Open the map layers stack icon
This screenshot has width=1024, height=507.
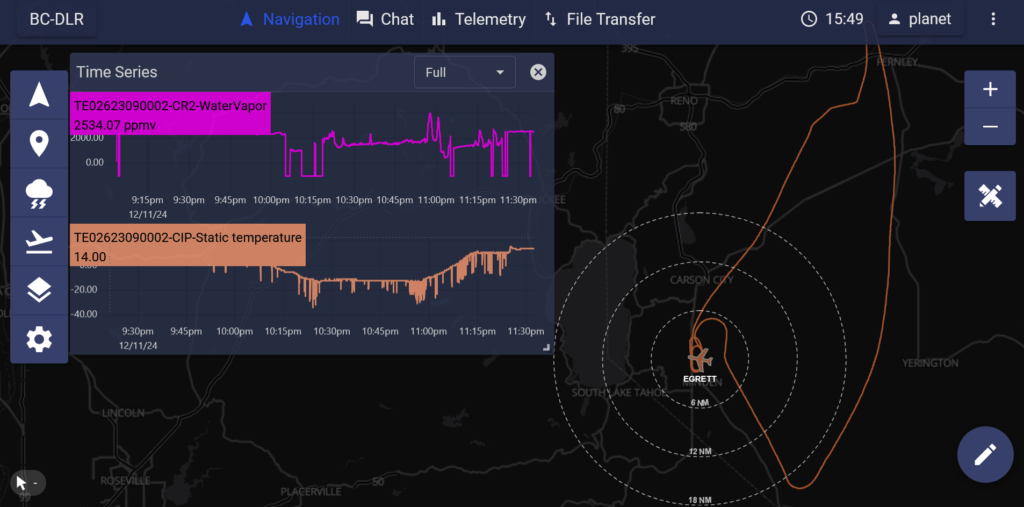tap(39, 291)
